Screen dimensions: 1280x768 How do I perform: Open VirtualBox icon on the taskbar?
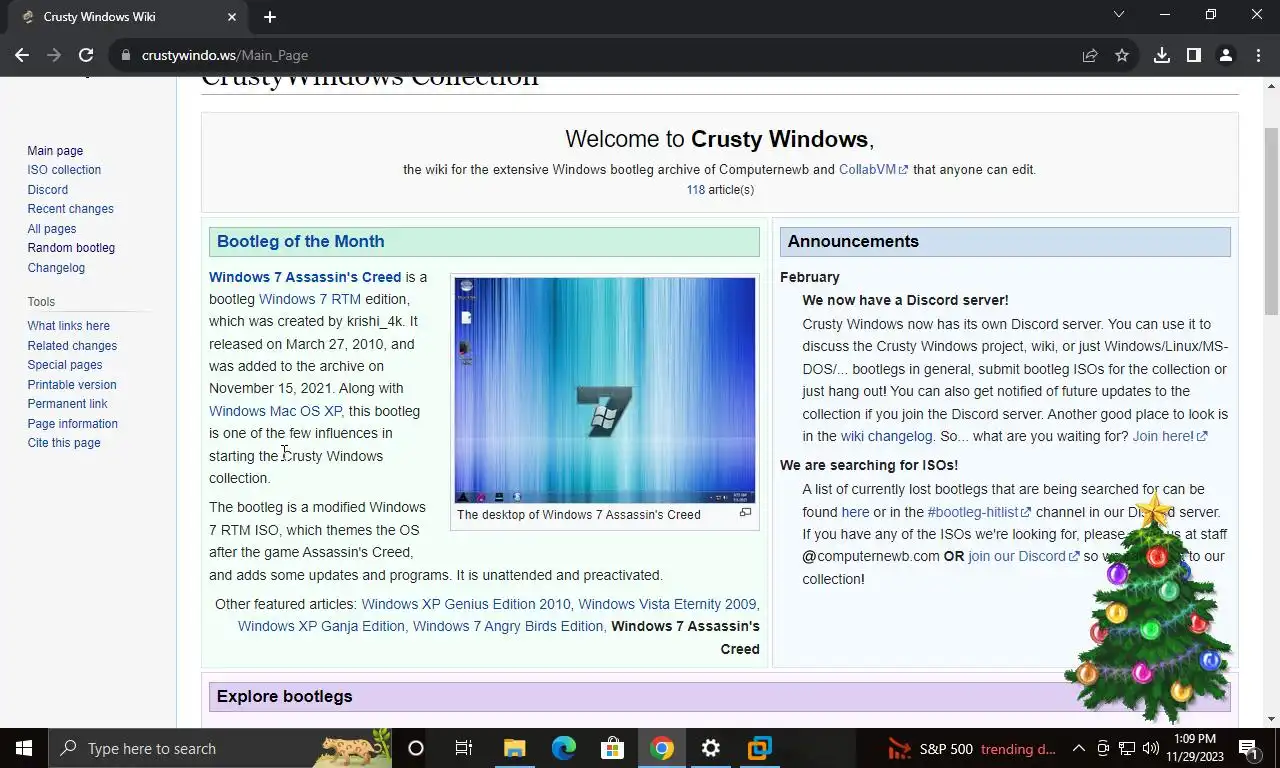[x=760, y=748]
